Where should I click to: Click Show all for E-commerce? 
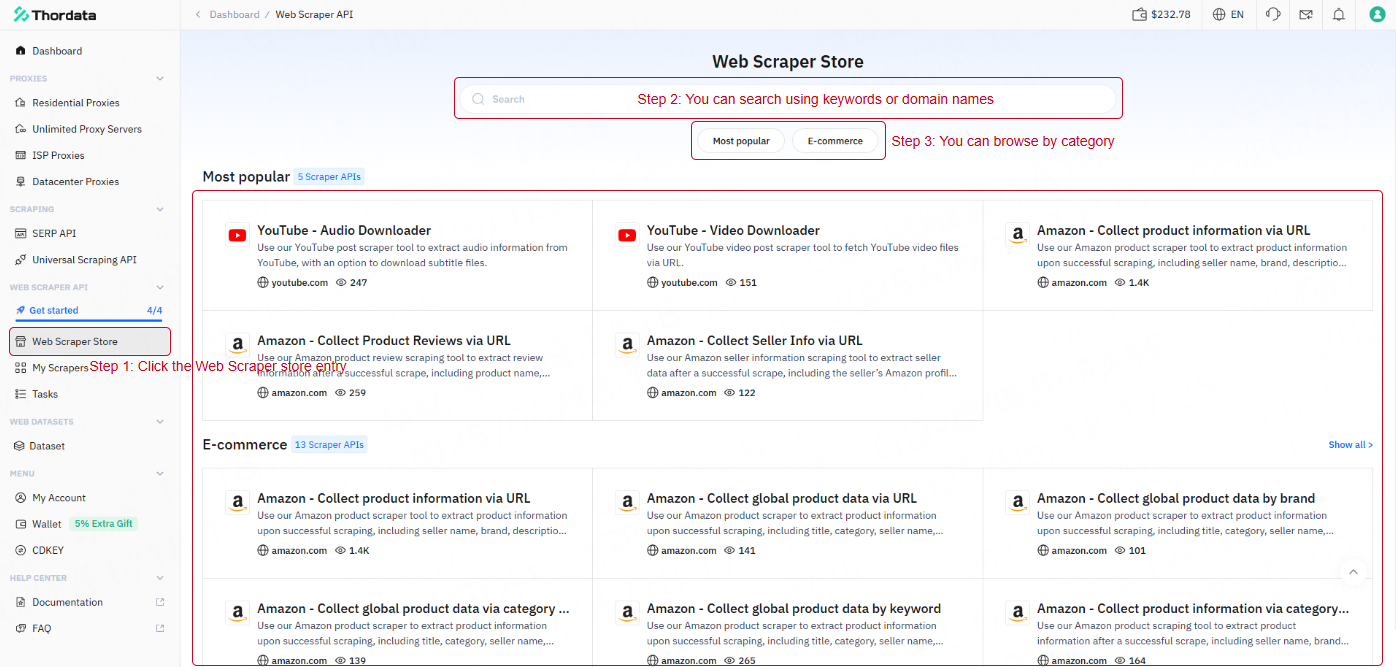point(1350,445)
